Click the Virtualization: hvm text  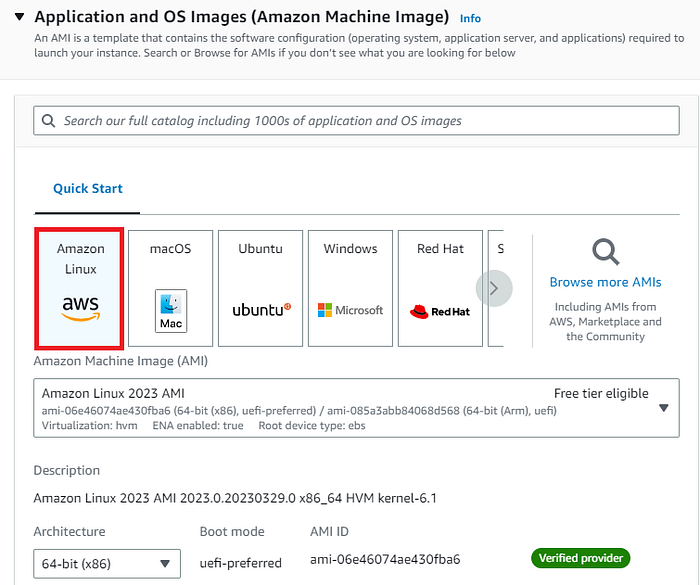89,426
